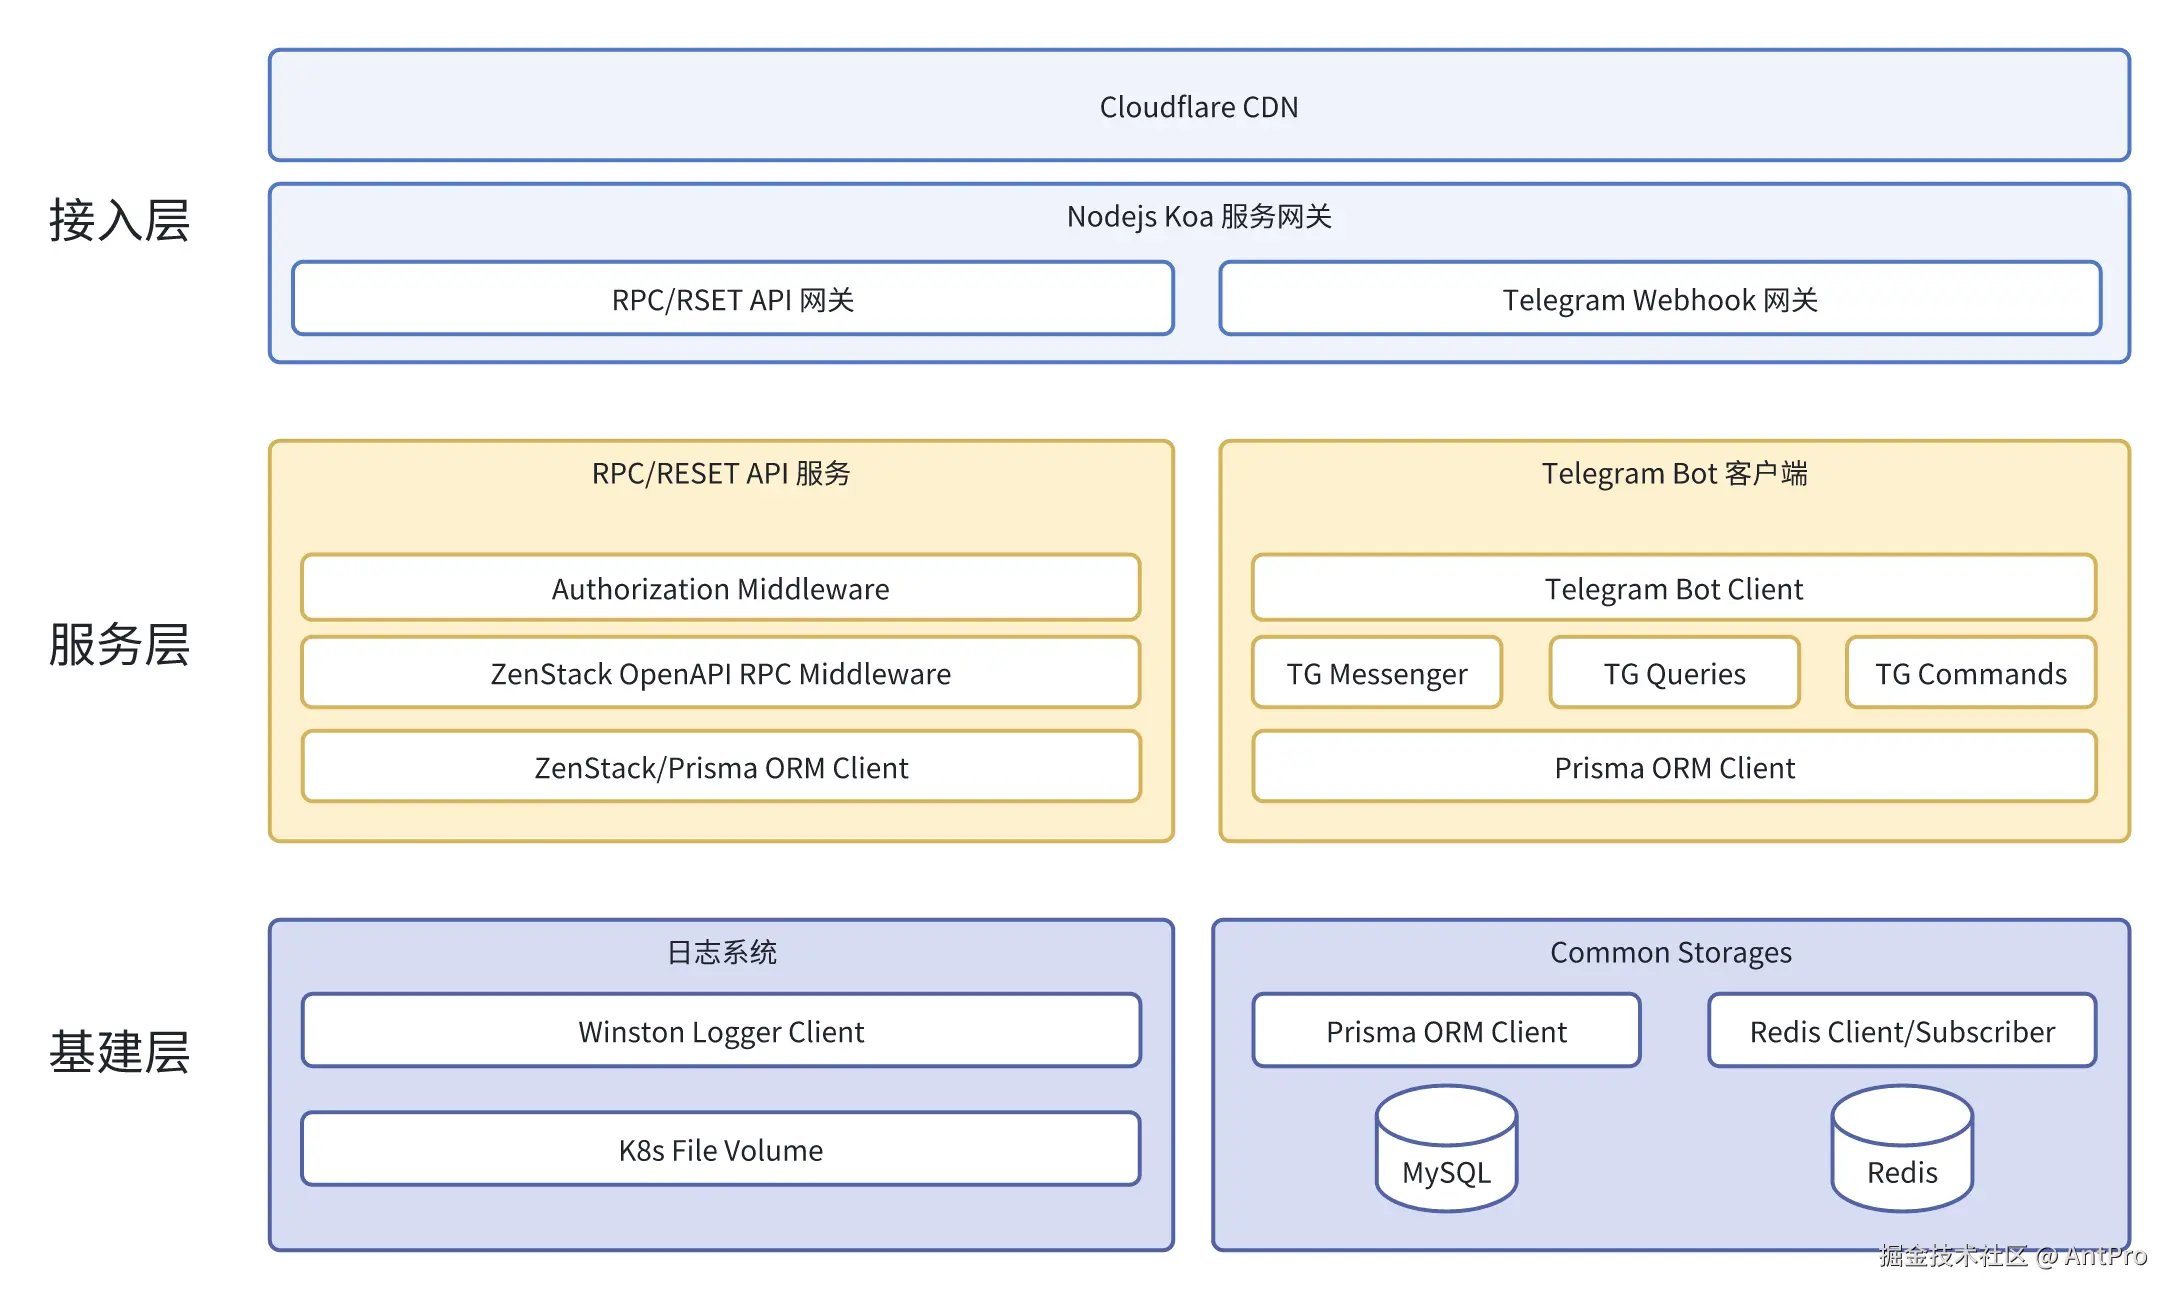This screenshot has width=2180, height=1302.
Task: Select the TG Queries box
Action: (x=1675, y=673)
